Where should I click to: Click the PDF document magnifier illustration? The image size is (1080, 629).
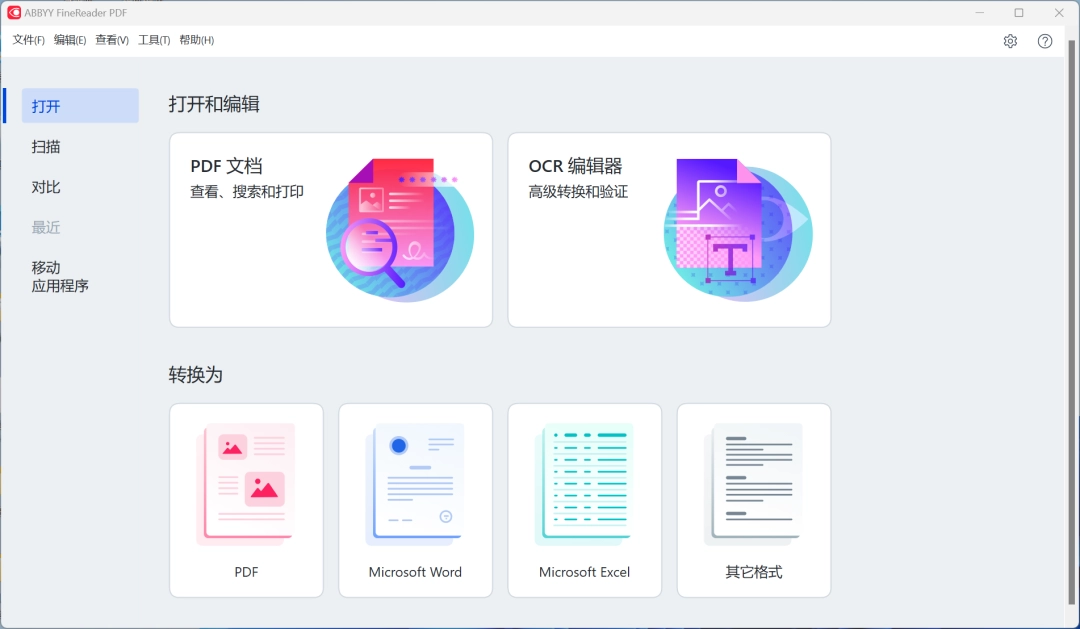click(399, 229)
